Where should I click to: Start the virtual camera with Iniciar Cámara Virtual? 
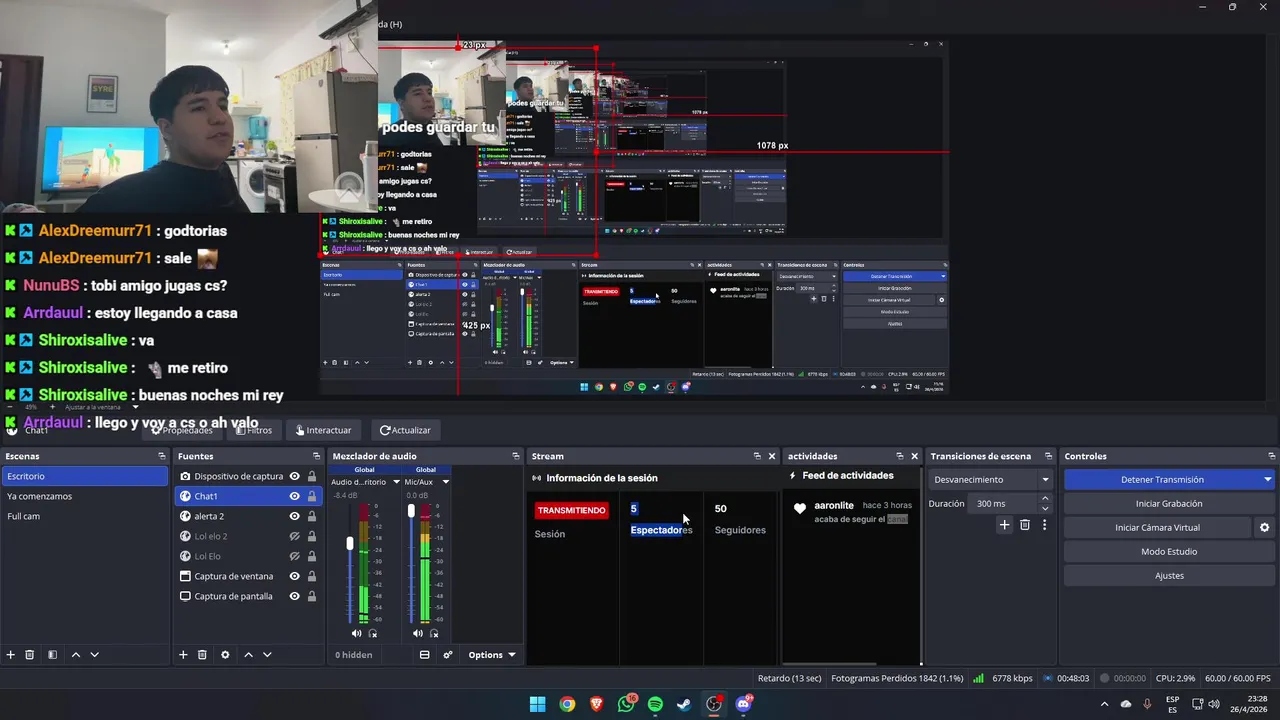click(1157, 527)
